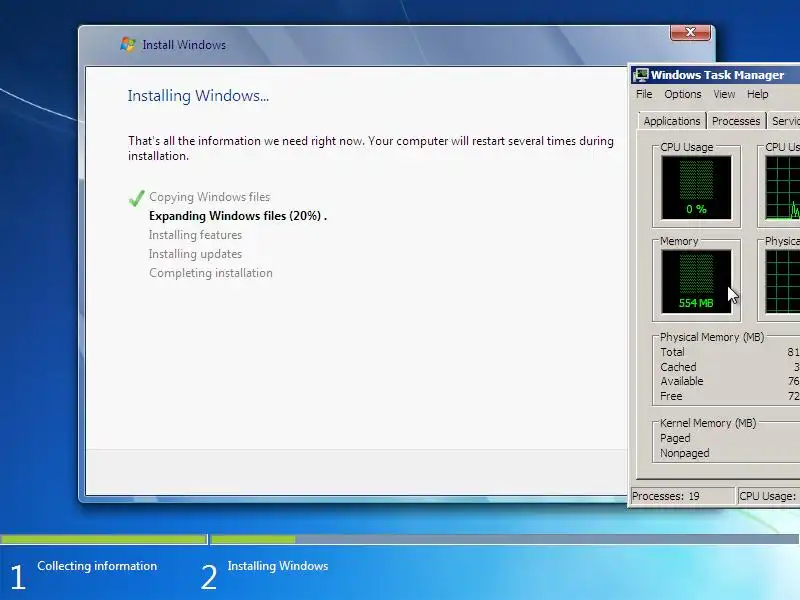Click the Collecting information progress bar
The image size is (800, 600).
coord(104,539)
